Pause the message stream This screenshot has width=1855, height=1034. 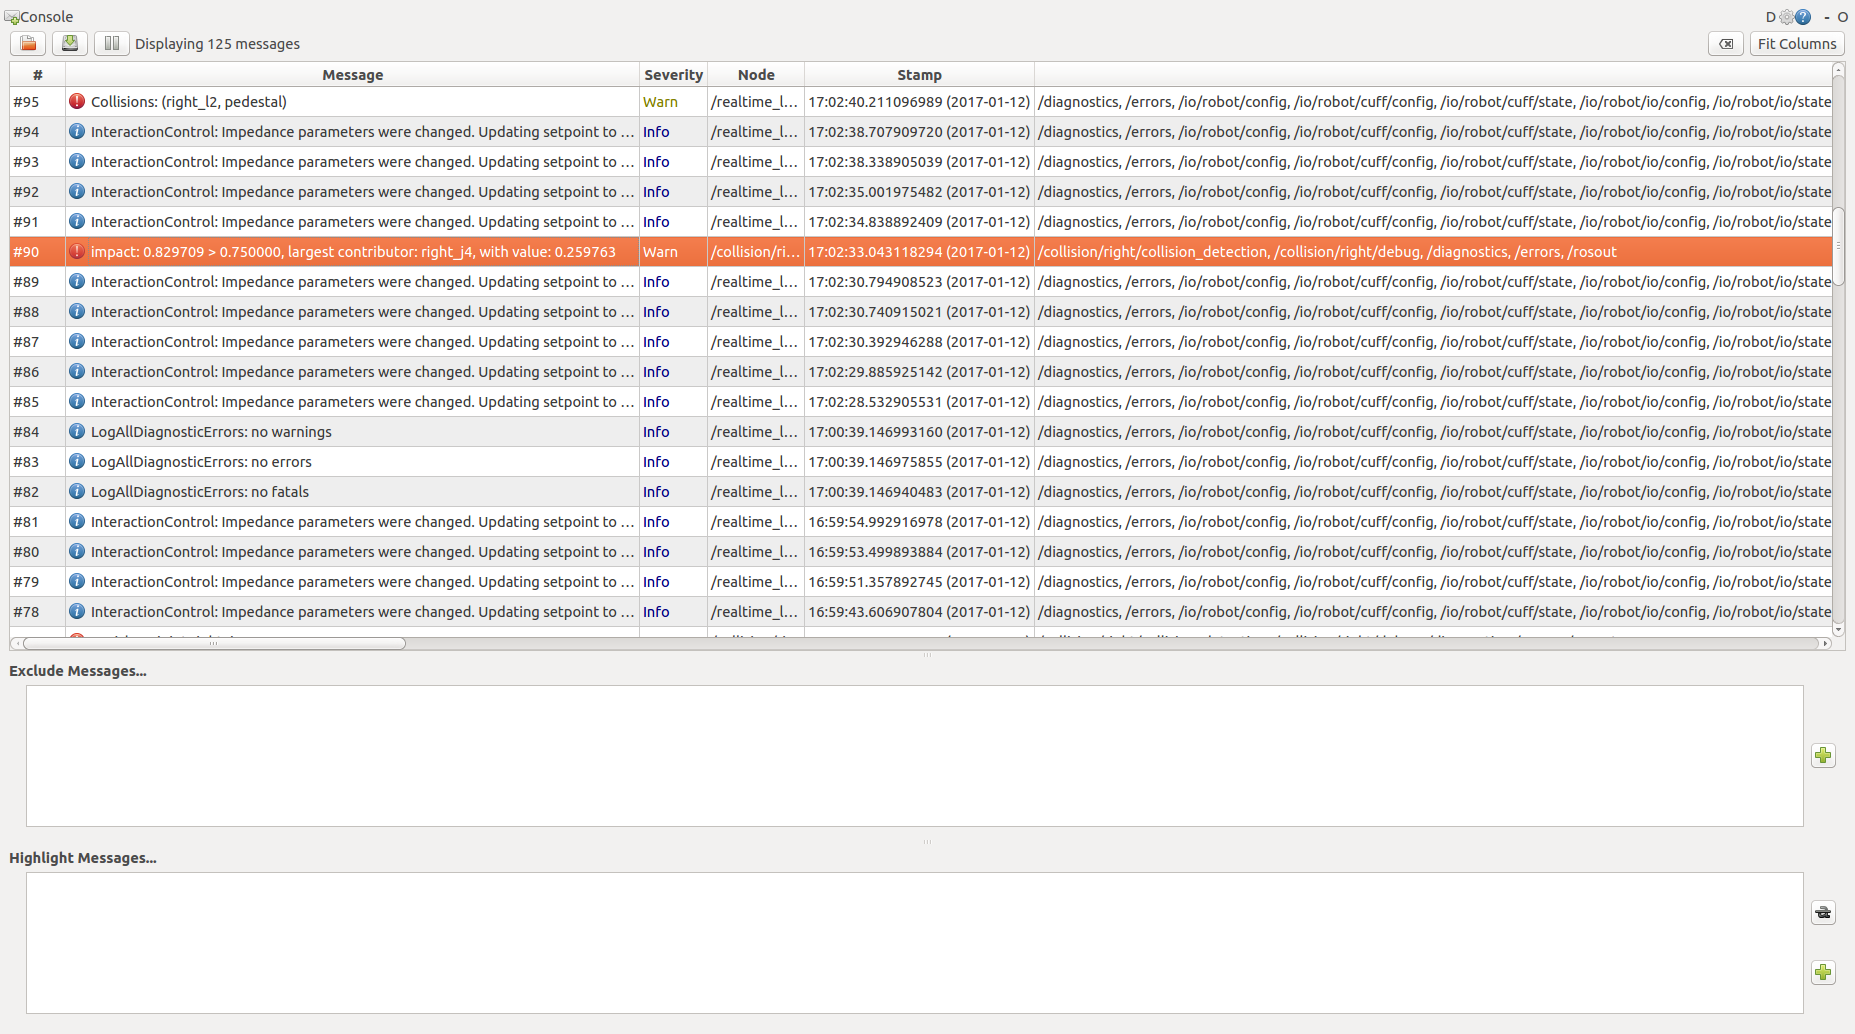[112, 44]
